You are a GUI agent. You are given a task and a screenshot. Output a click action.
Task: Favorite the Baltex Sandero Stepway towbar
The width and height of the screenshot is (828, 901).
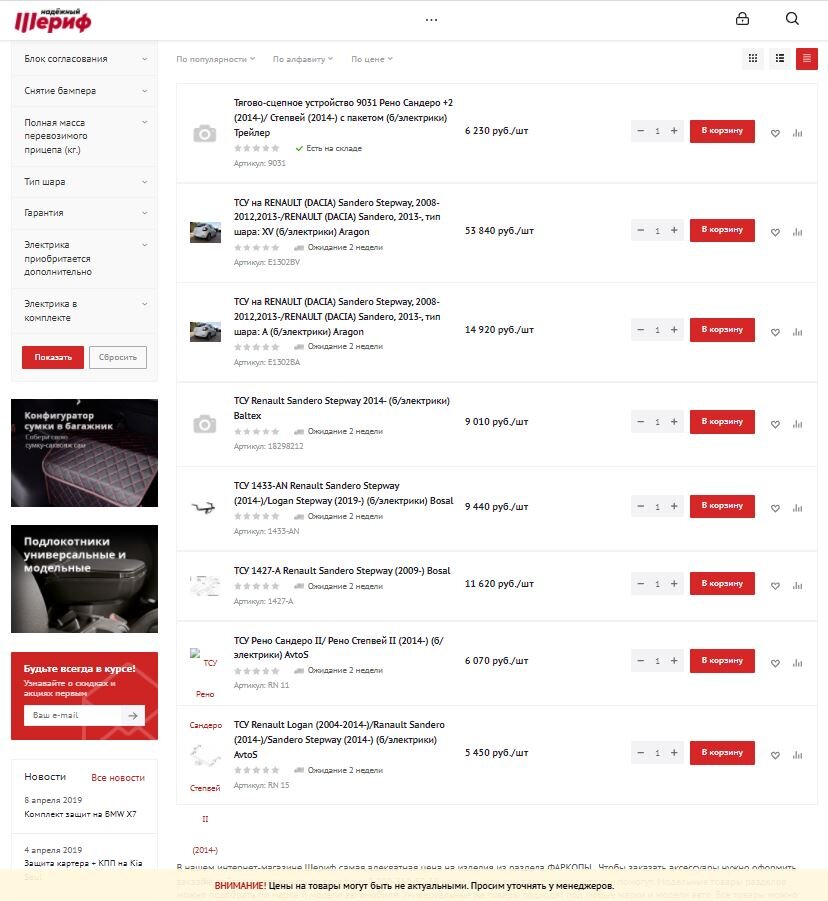pos(775,424)
